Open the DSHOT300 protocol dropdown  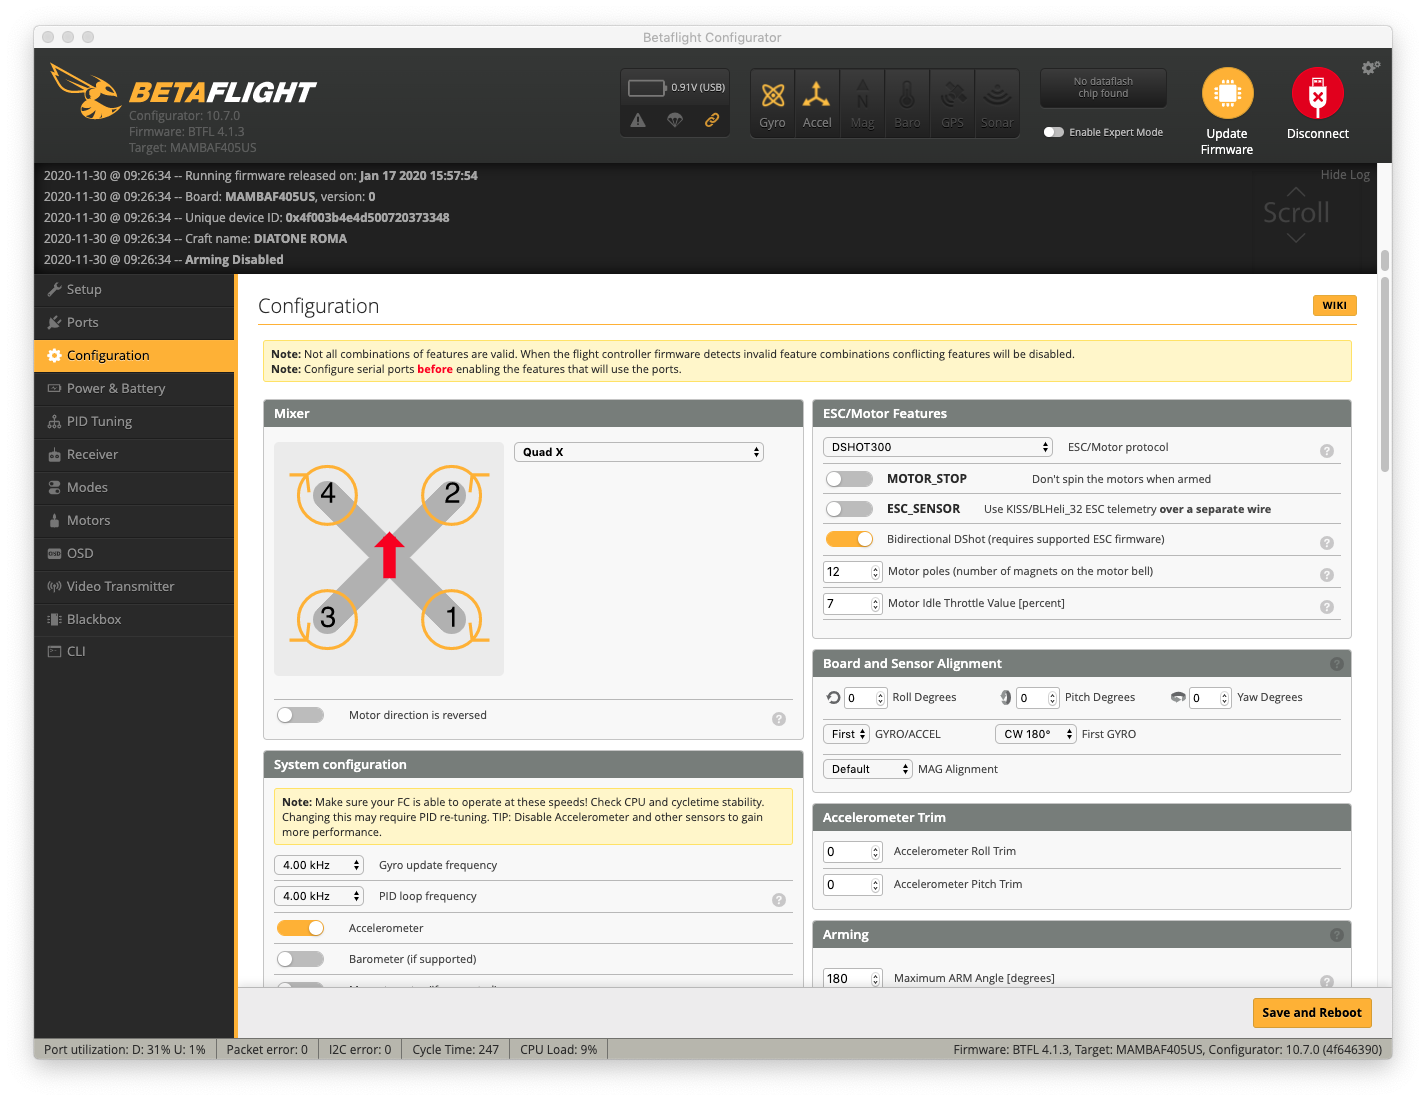pyautogui.click(x=938, y=447)
